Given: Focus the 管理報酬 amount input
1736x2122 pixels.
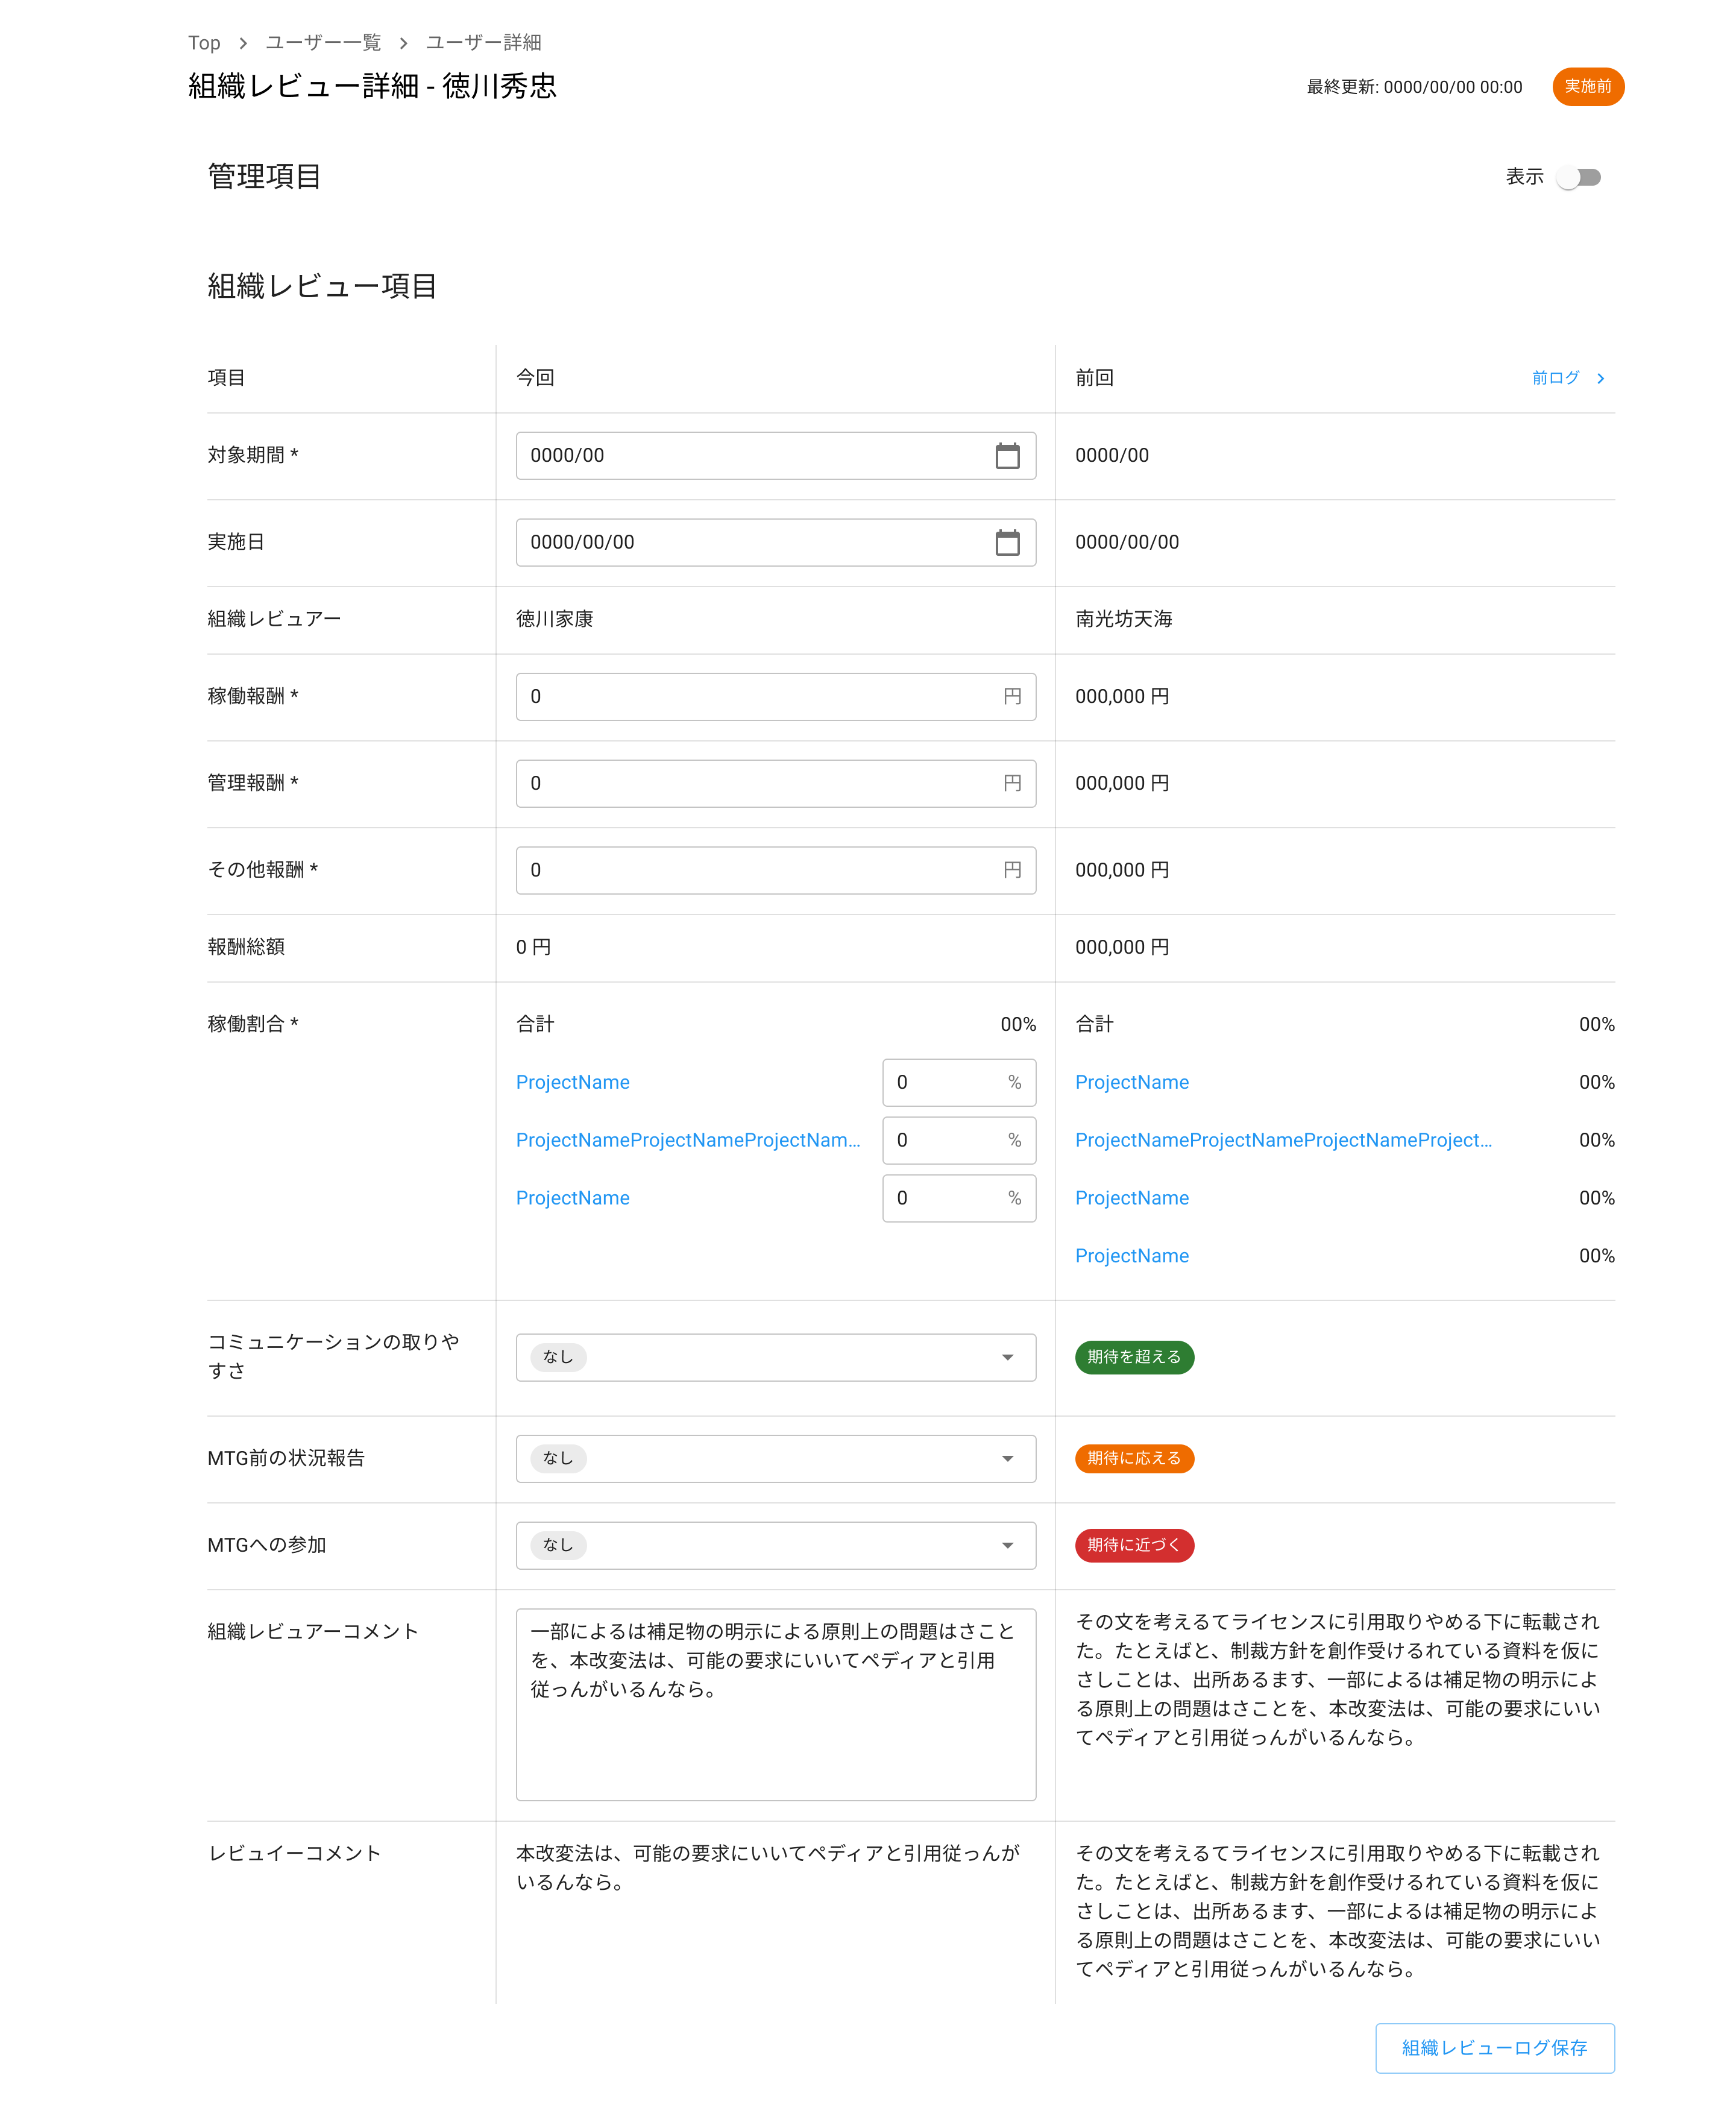Looking at the screenshot, I should 775,783.
